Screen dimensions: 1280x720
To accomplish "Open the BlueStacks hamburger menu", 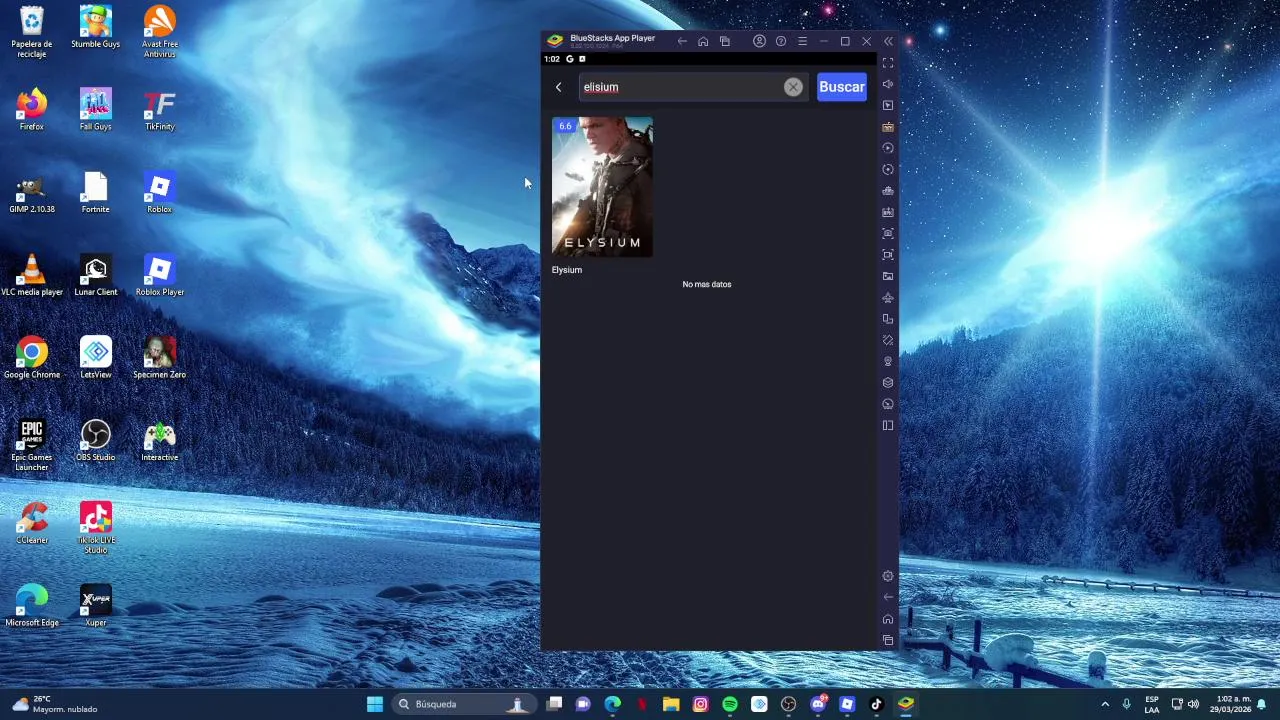I will pos(802,41).
